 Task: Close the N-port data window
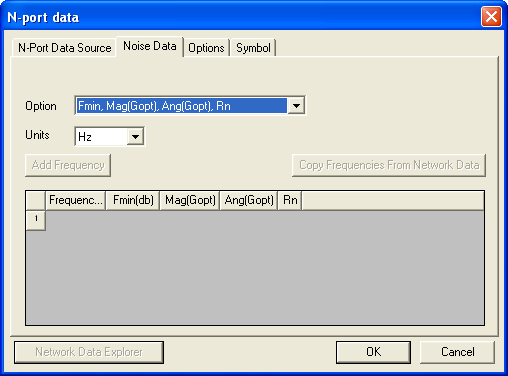[x=491, y=17]
